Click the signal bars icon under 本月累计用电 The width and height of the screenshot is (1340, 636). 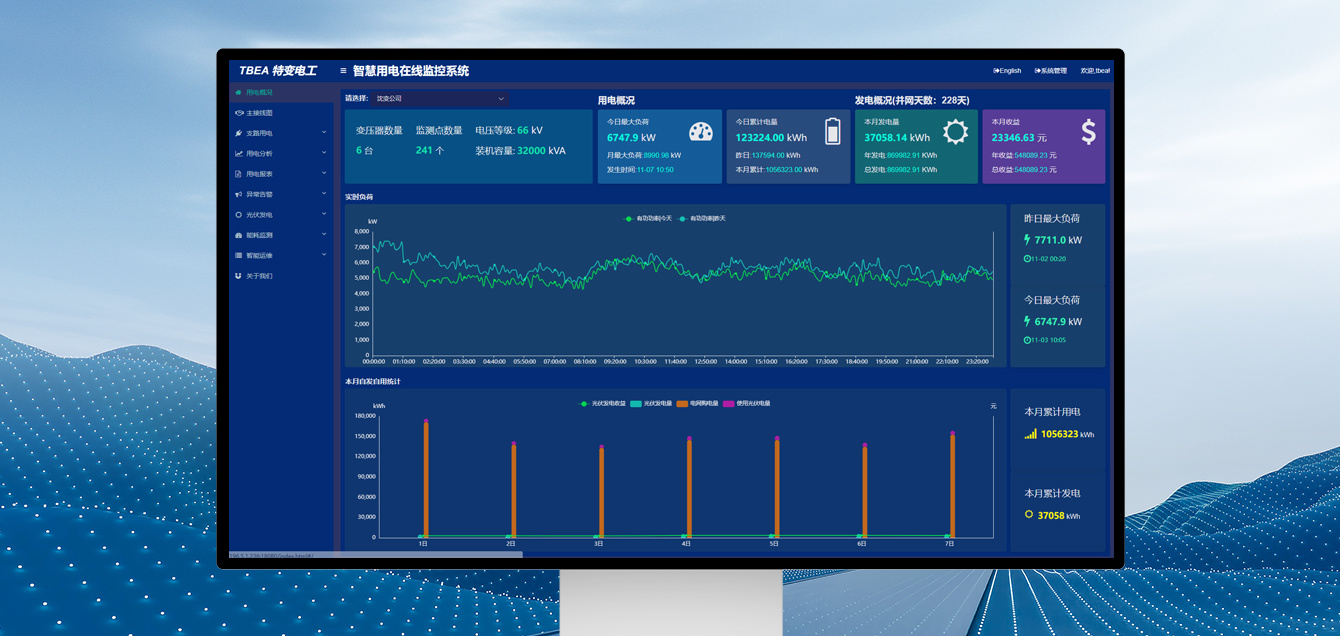(x=1030, y=434)
